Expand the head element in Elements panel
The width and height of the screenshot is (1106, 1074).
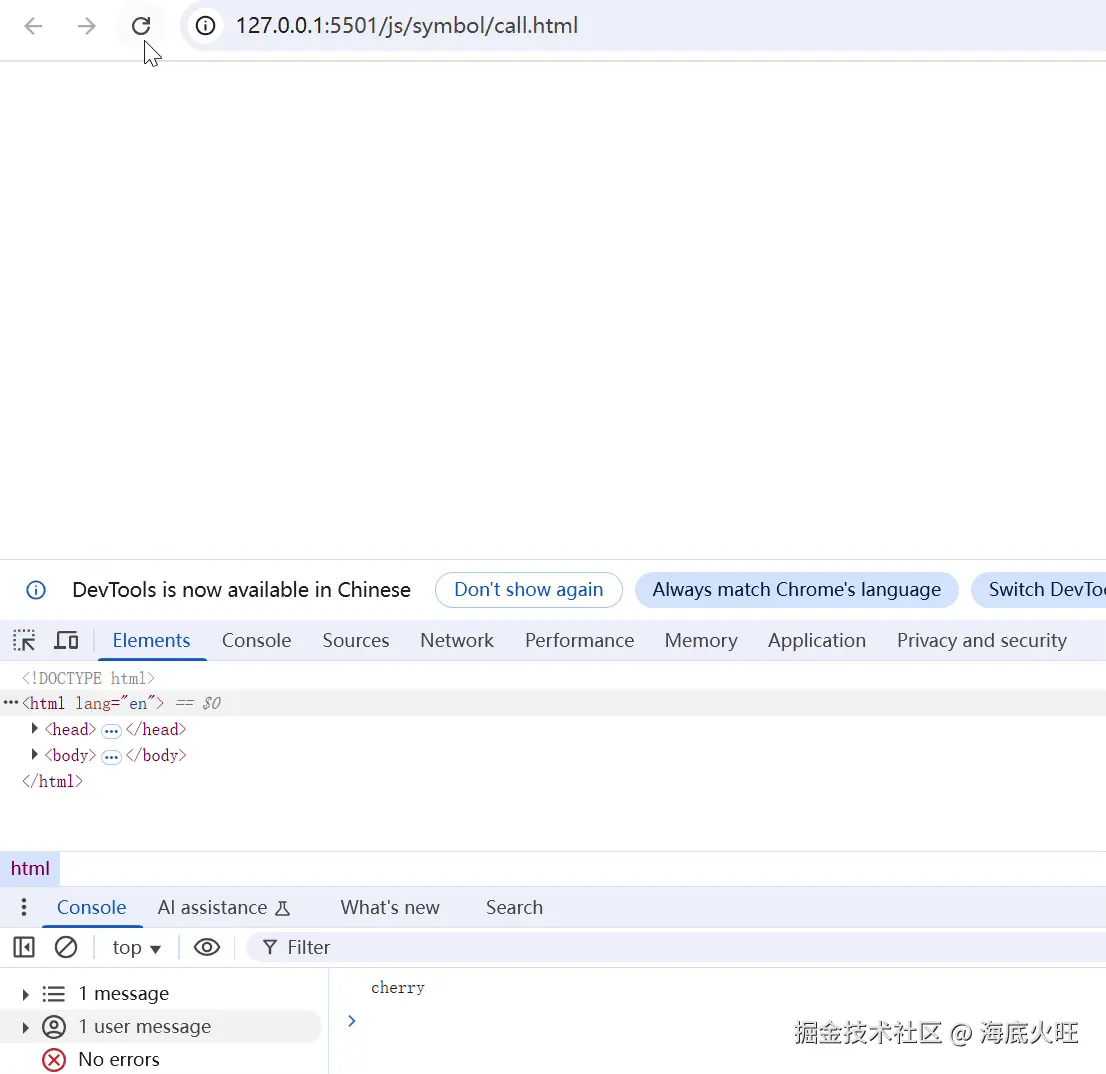pyautogui.click(x=35, y=729)
